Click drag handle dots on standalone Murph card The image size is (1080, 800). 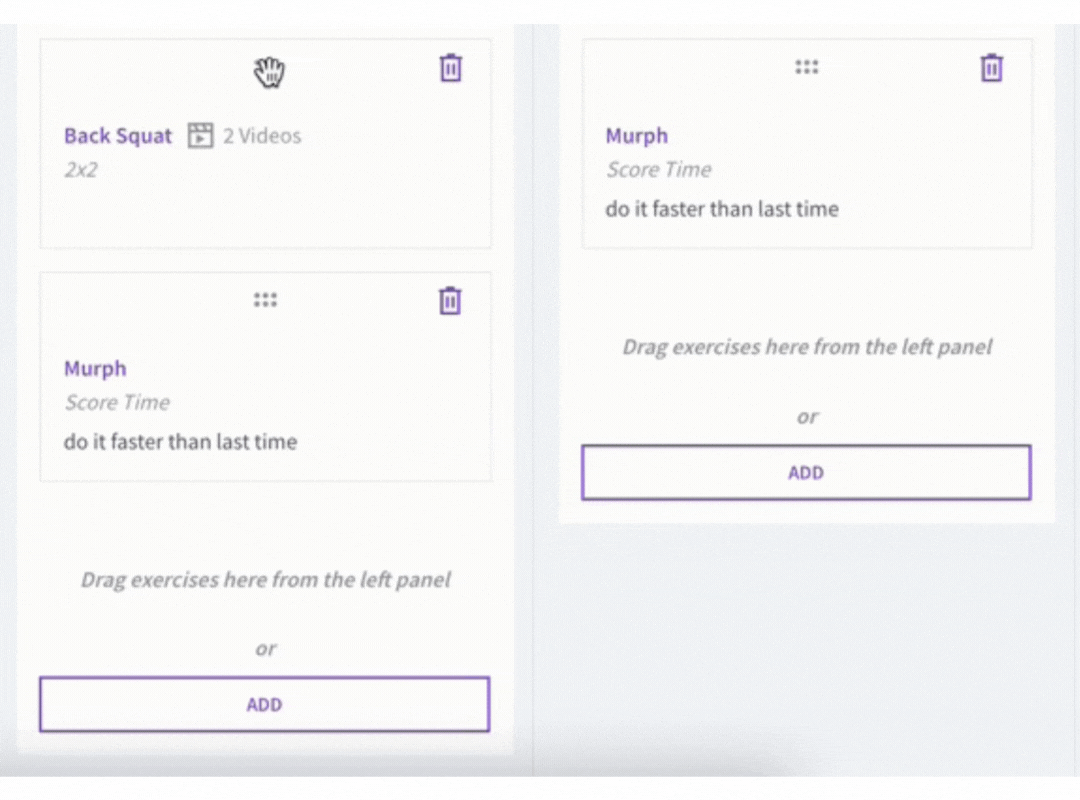(807, 67)
